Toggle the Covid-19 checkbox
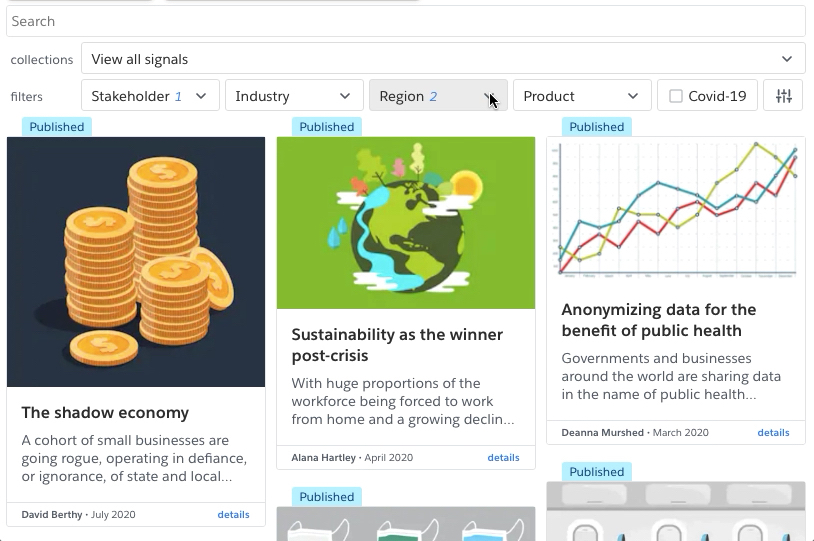The width and height of the screenshot is (814, 541). [676, 96]
